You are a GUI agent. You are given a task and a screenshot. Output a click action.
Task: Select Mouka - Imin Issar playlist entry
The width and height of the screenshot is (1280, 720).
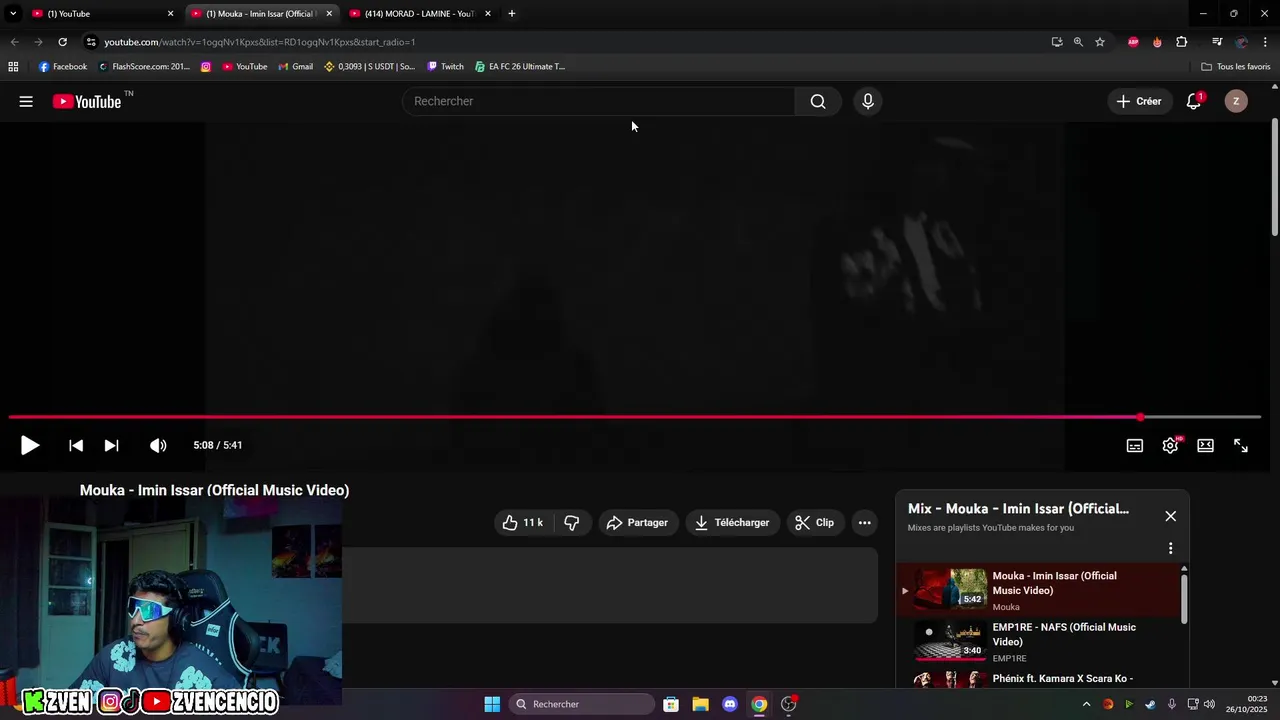1038,590
